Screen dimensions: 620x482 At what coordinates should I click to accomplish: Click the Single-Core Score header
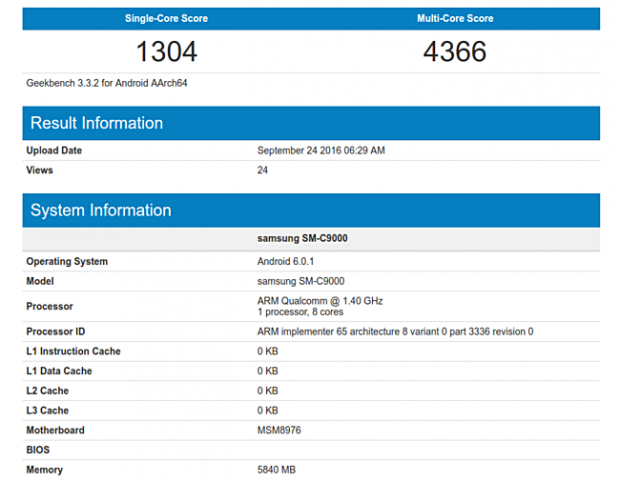pyautogui.click(x=166, y=18)
